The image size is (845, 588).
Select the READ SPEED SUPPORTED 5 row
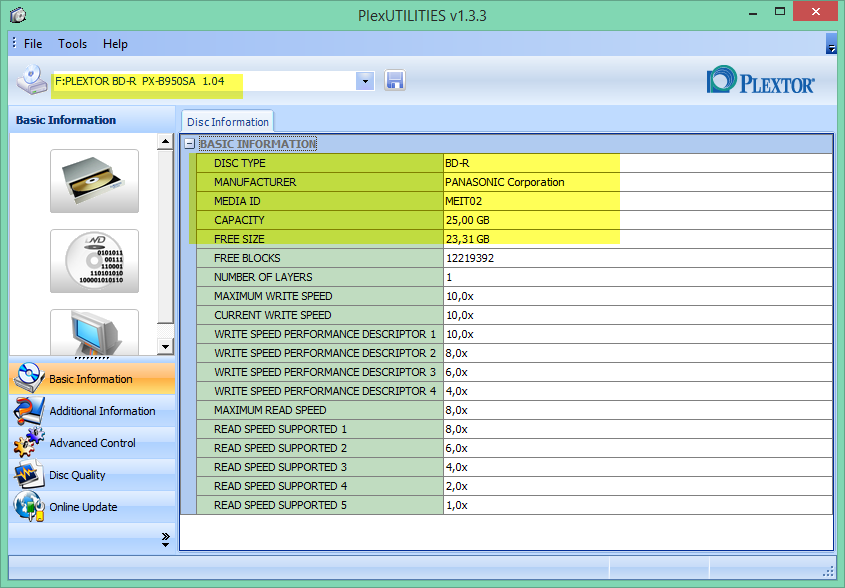515,505
